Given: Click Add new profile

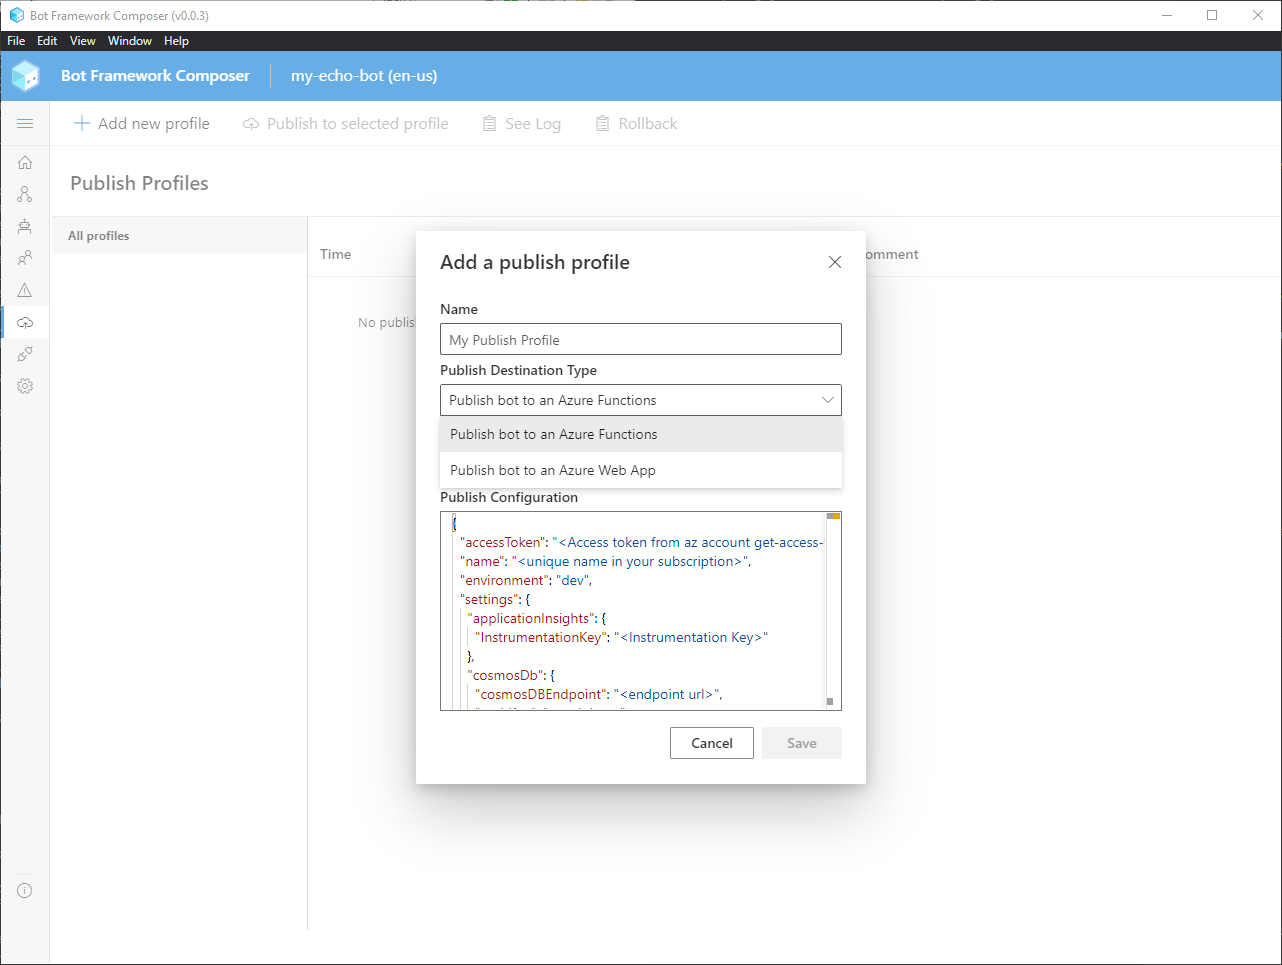Looking at the screenshot, I should pos(142,123).
